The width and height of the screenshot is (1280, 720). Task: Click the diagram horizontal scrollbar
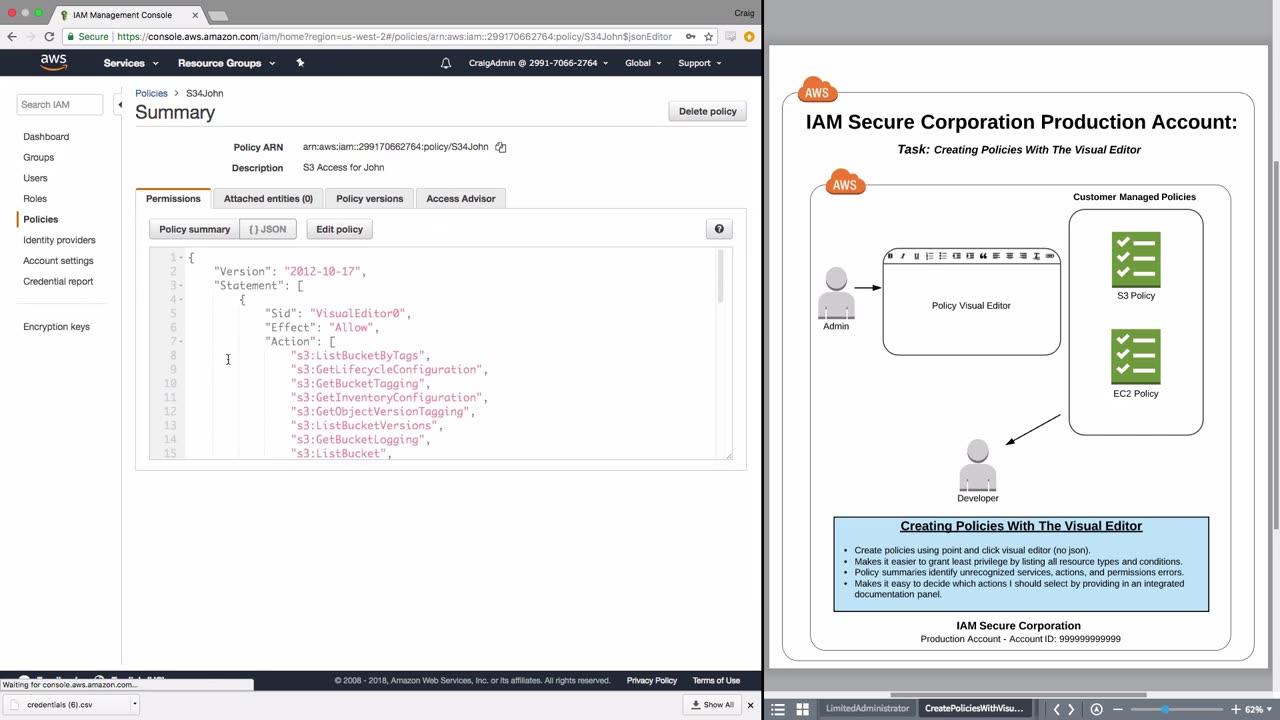pyautogui.click(x=1018, y=695)
